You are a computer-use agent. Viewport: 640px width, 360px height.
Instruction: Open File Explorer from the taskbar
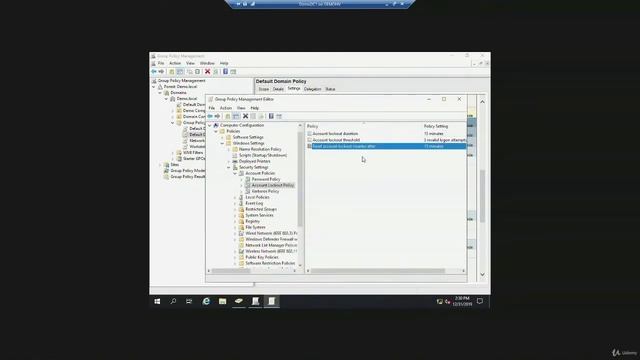click(222, 301)
